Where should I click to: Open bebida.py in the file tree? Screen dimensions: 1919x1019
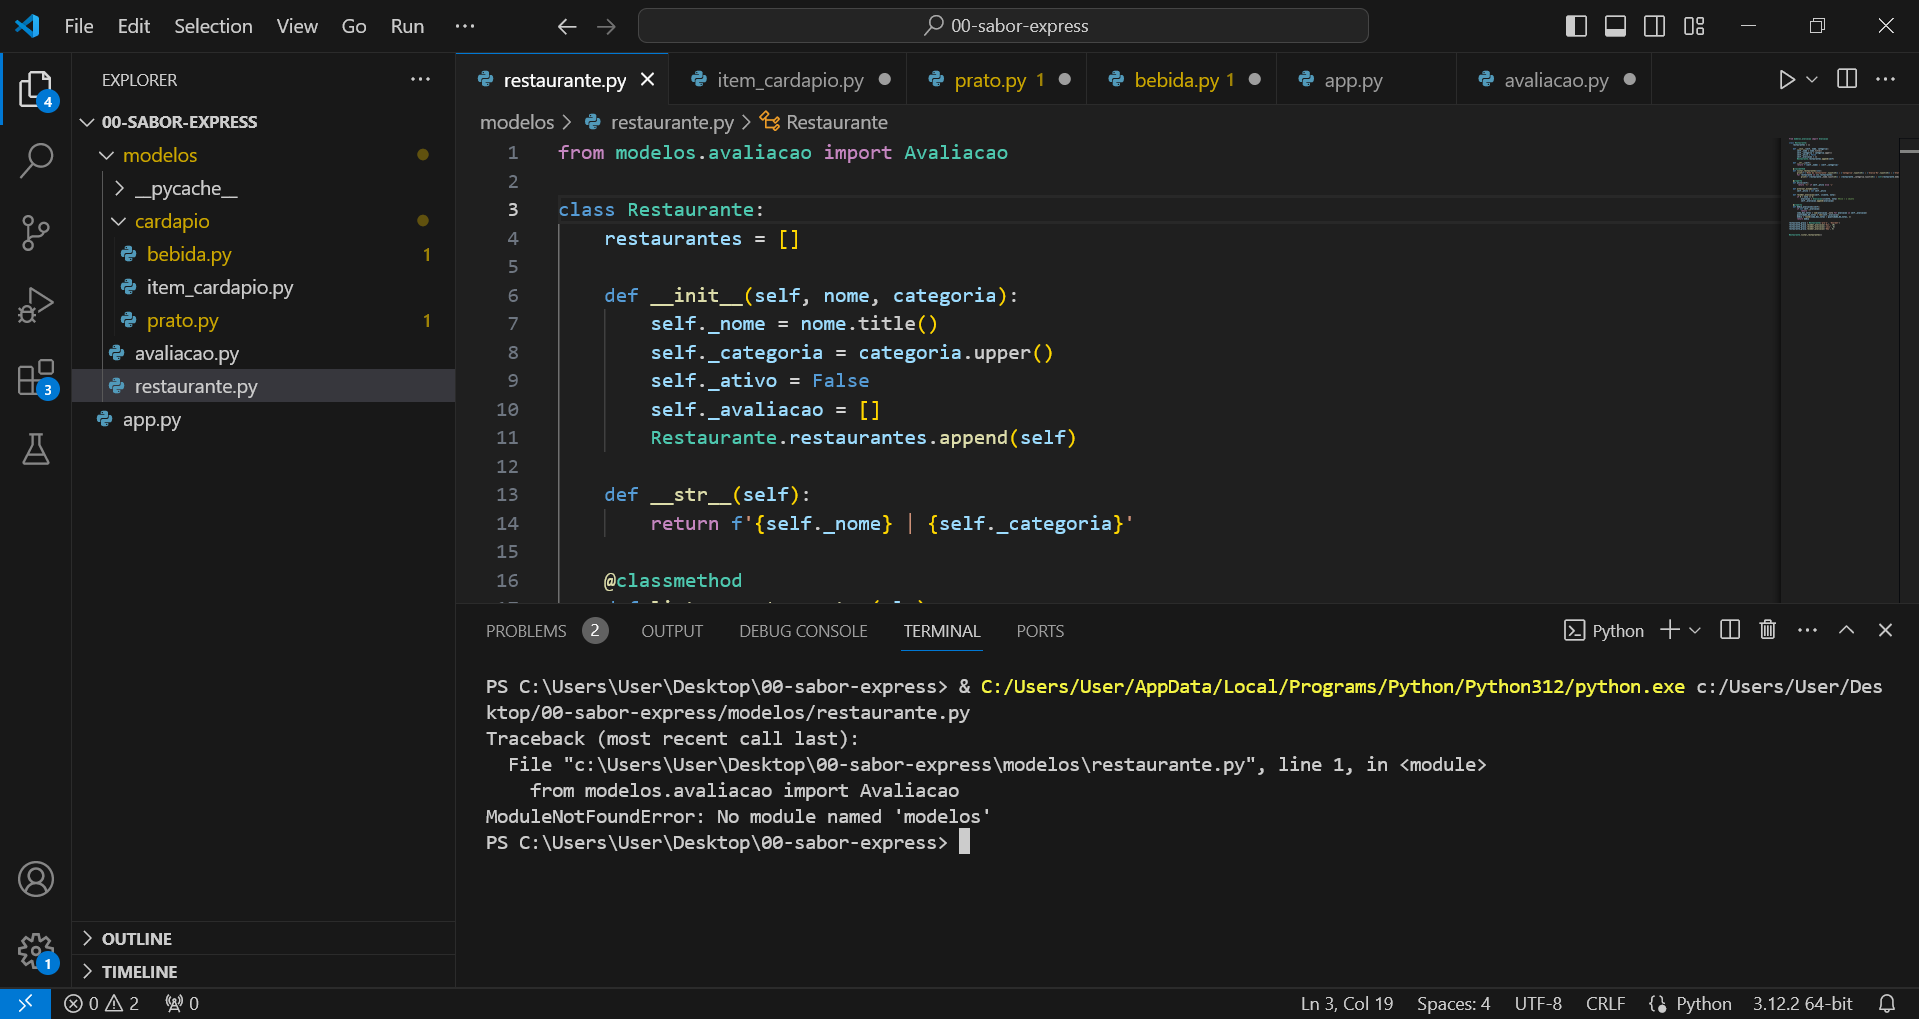pyautogui.click(x=263, y=254)
